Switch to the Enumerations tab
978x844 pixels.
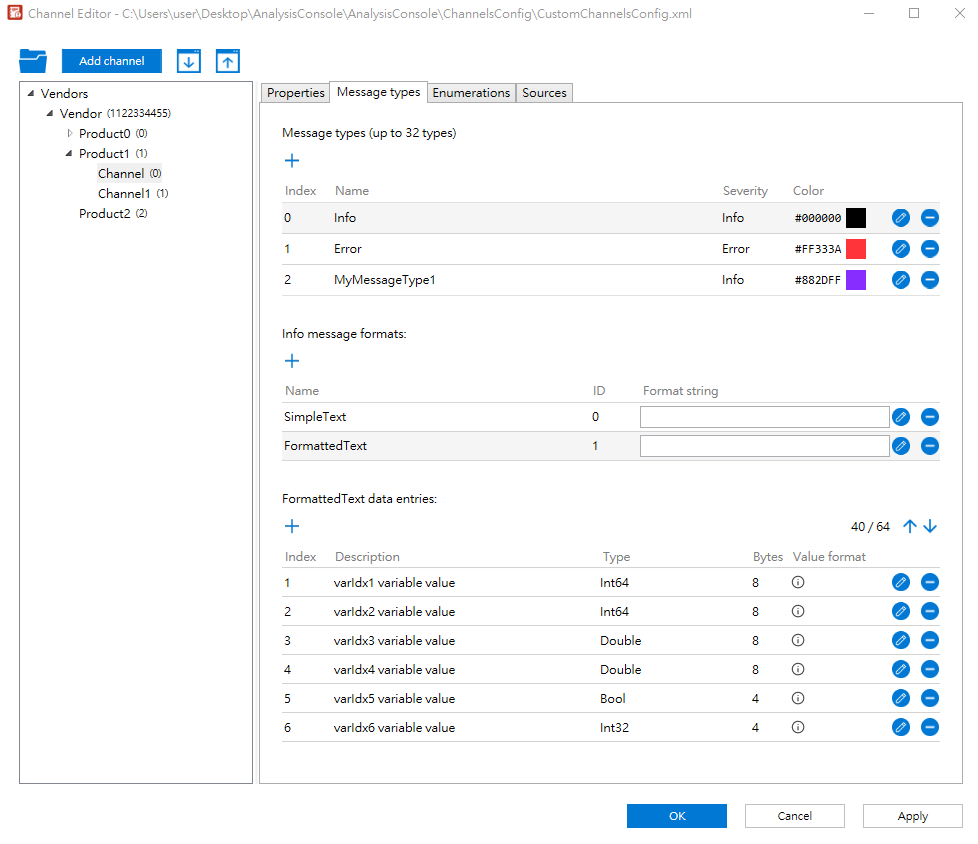pyautogui.click(x=471, y=93)
